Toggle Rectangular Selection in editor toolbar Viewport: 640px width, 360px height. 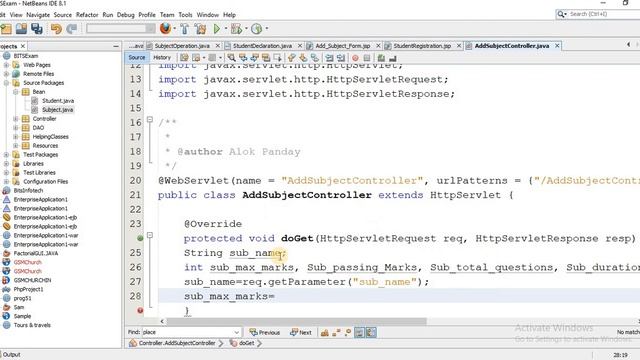(278, 58)
